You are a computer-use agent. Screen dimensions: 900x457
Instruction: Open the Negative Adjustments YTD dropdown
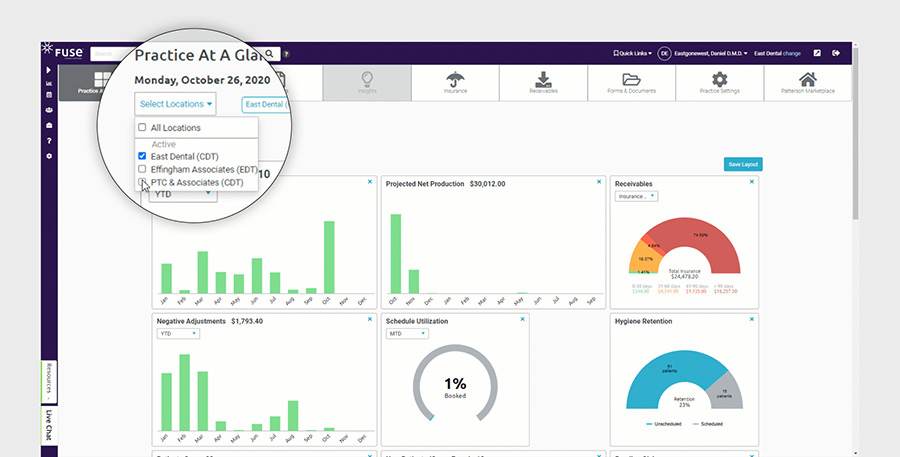pyautogui.click(x=178, y=334)
